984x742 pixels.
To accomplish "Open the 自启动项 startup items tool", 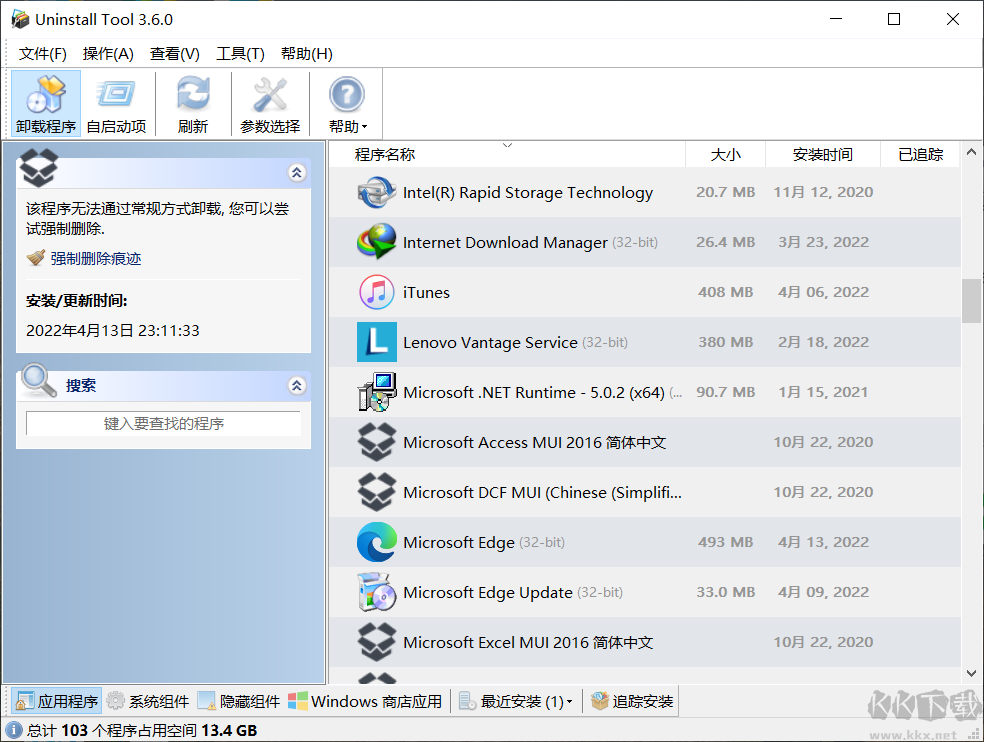I will pos(116,104).
